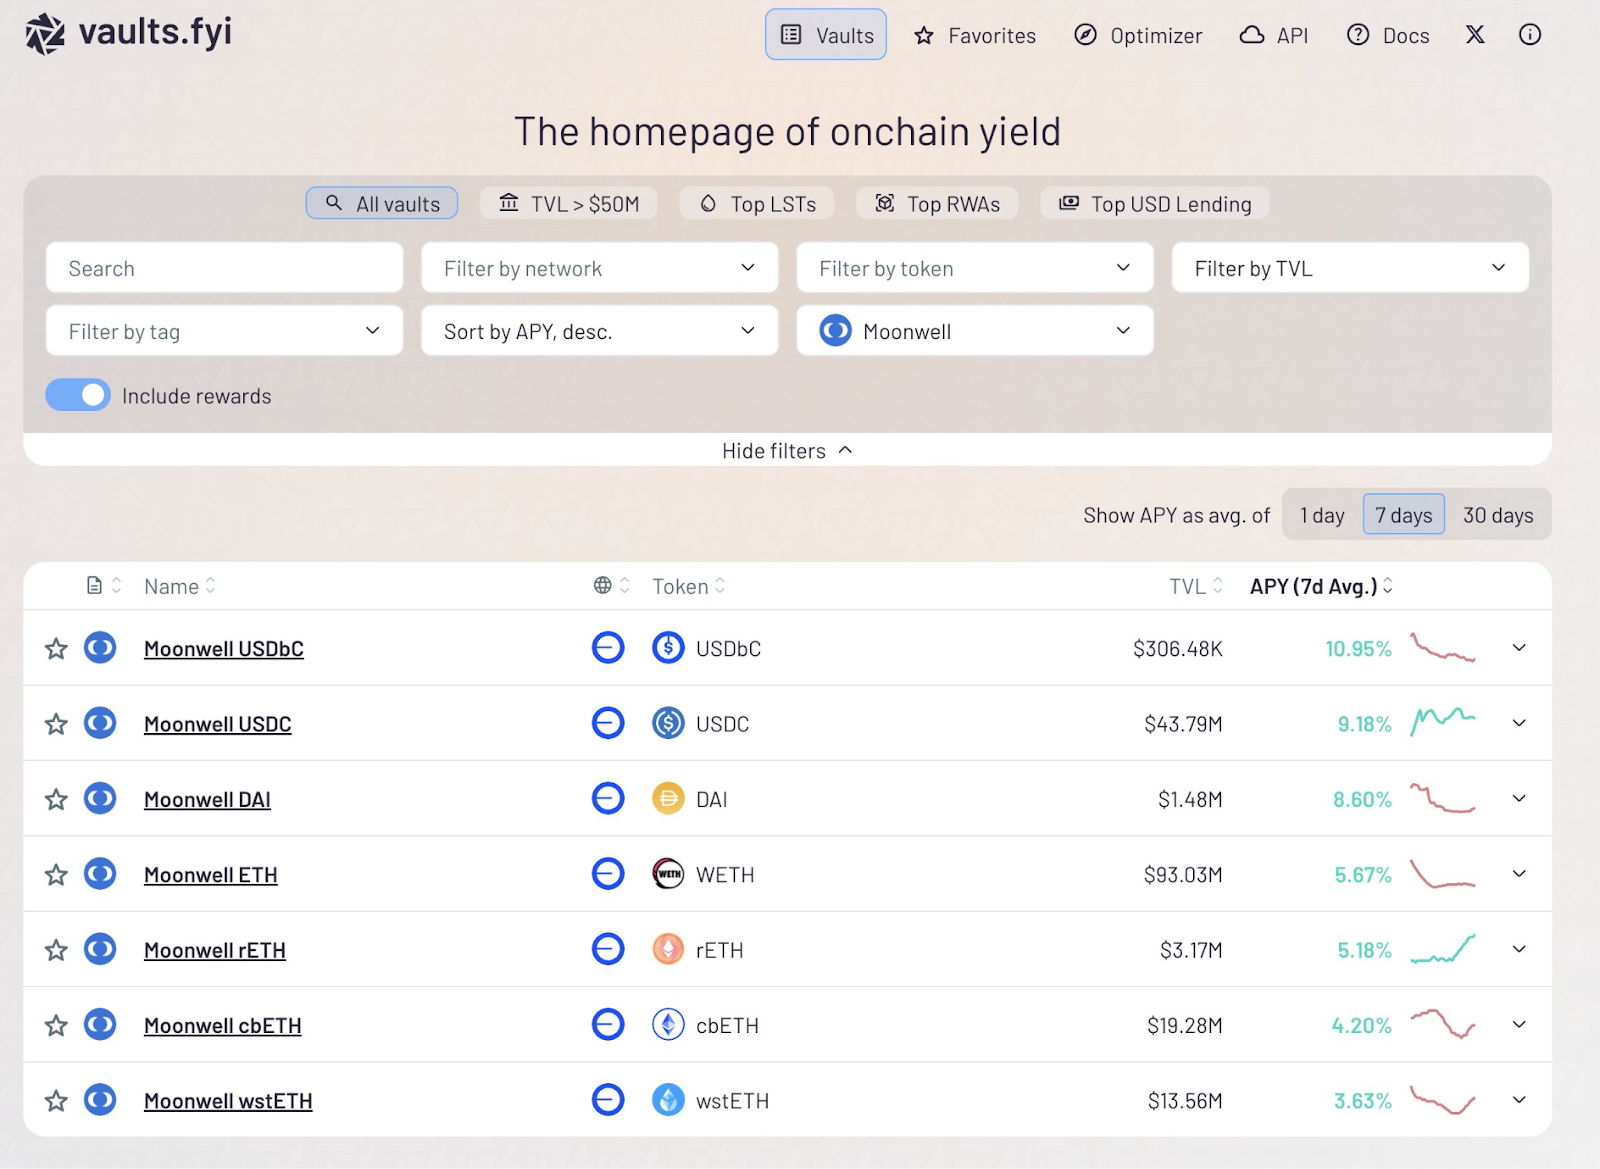Sort by the protocol document column icon
Viewport: 1600px width, 1169px height.
click(x=104, y=586)
